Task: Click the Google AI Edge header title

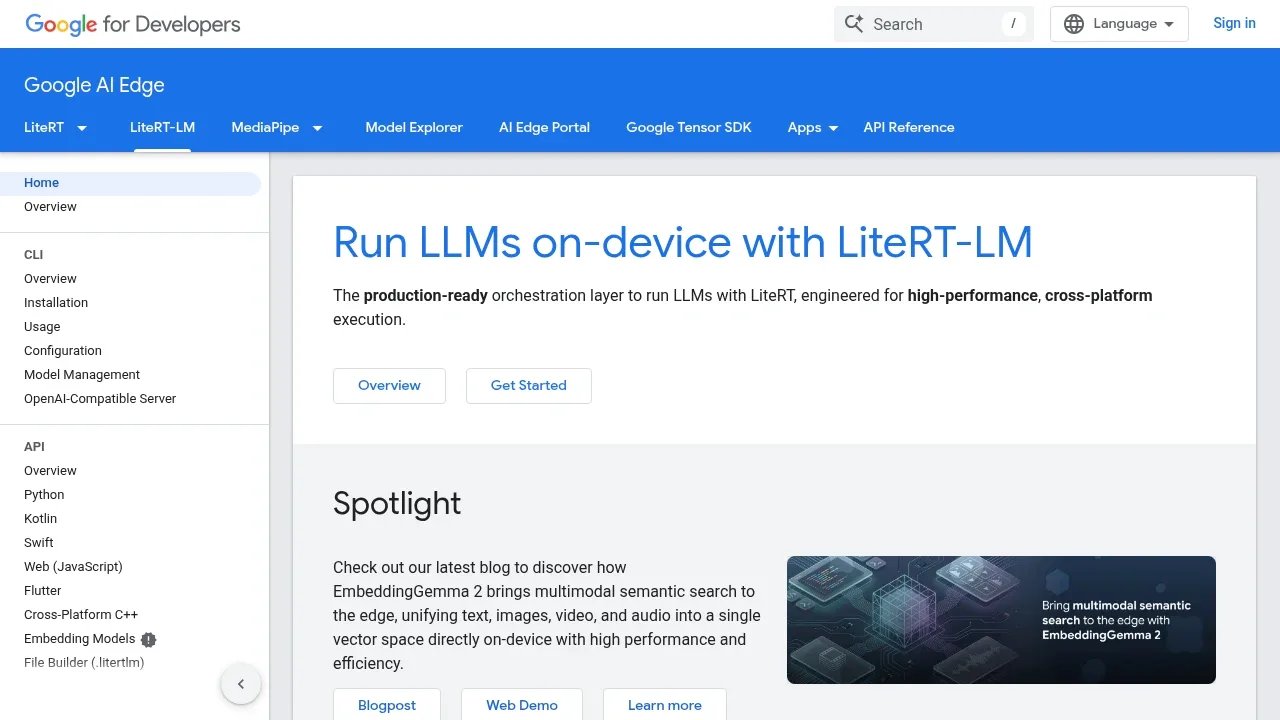Action: 94,85
